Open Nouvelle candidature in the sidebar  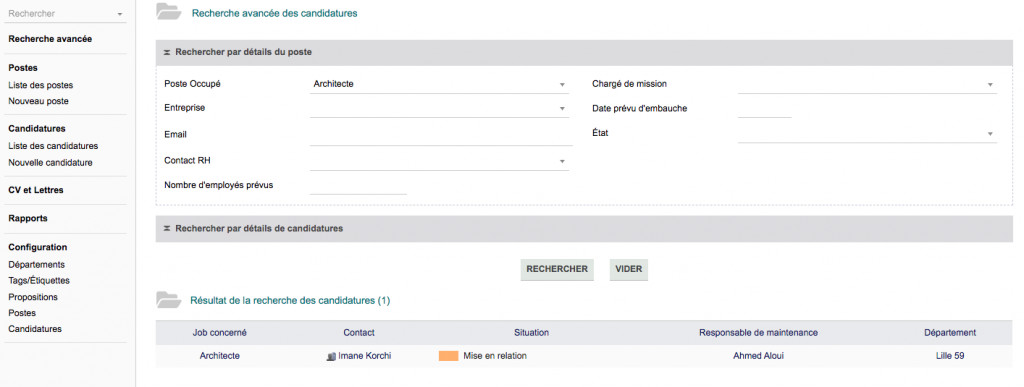point(50,163)
